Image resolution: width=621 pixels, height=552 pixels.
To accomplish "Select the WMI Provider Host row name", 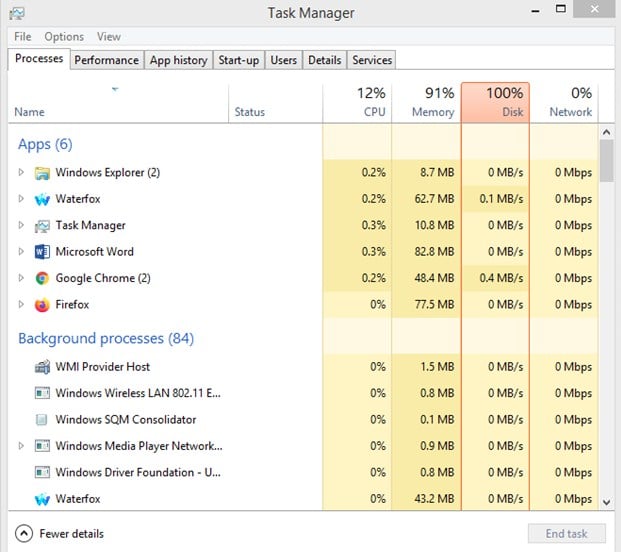I will (x=103, y=367).
